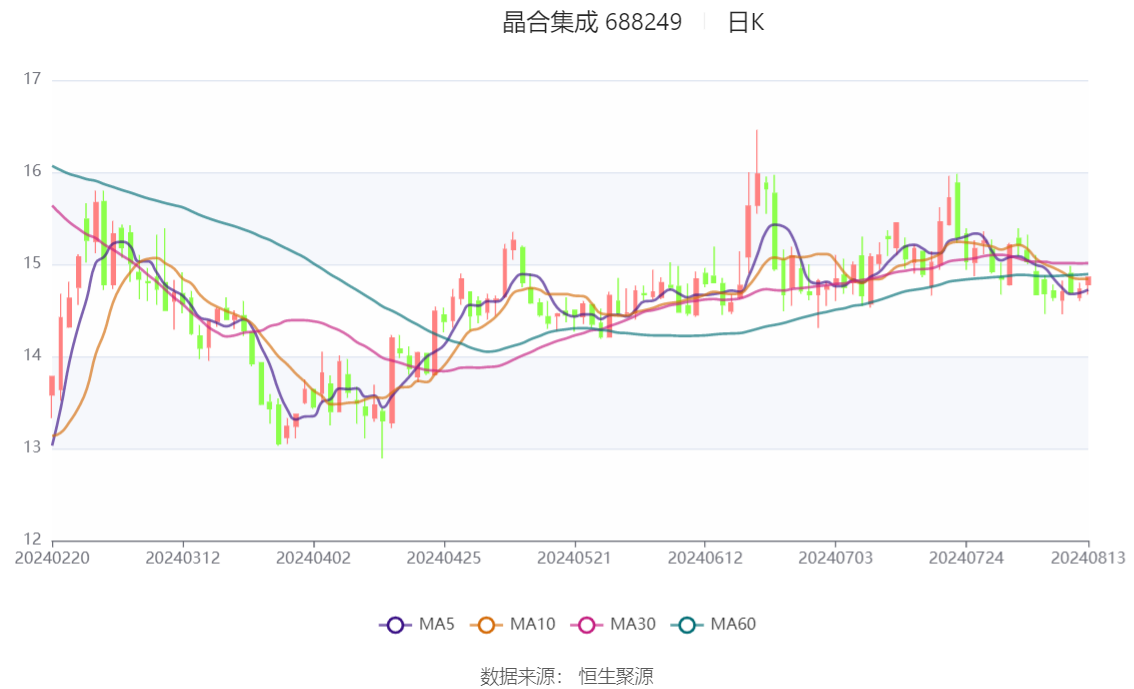Toggle the MA10 orange legend circle icon
Image resolution: width=1134 pixels, height=689 pixels.
click(x=486, y=625)
